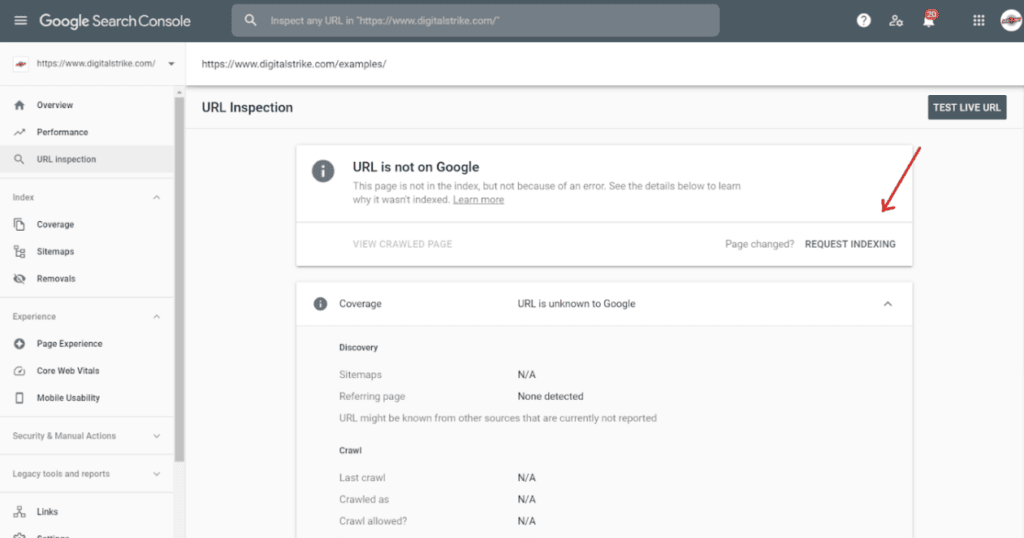
Task: Click the Crawl subsection heading
Action: (350, 451)
